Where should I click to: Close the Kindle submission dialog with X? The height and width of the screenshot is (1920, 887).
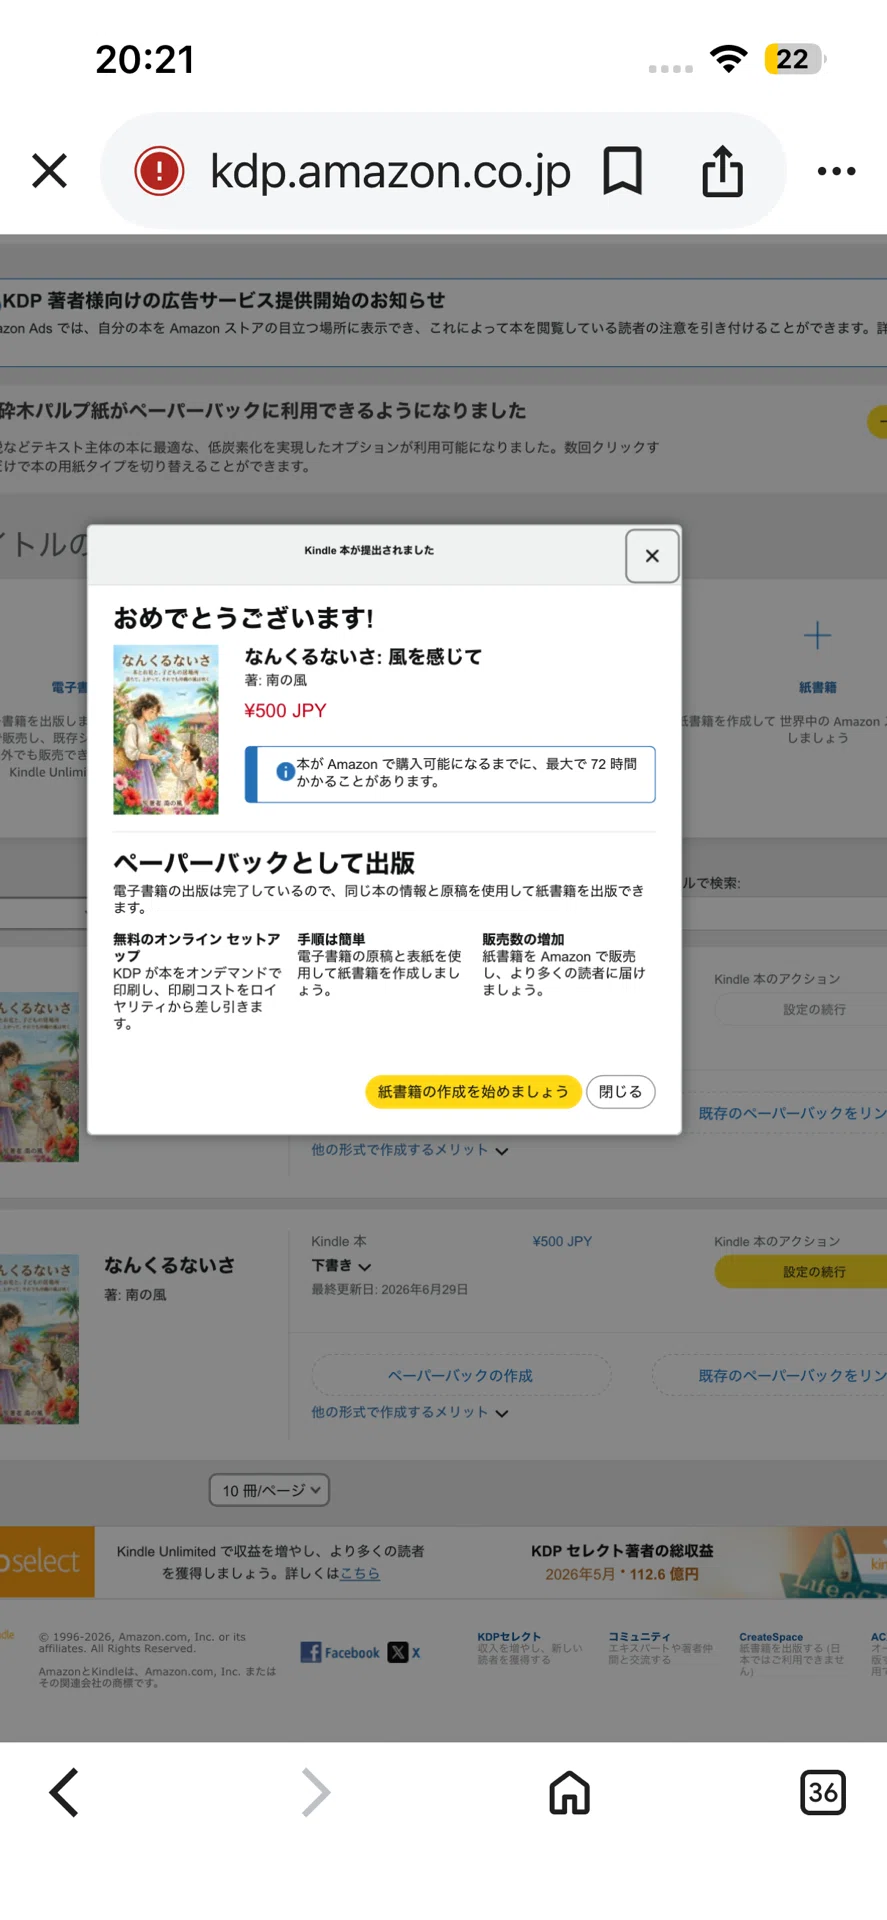(652, 556)
